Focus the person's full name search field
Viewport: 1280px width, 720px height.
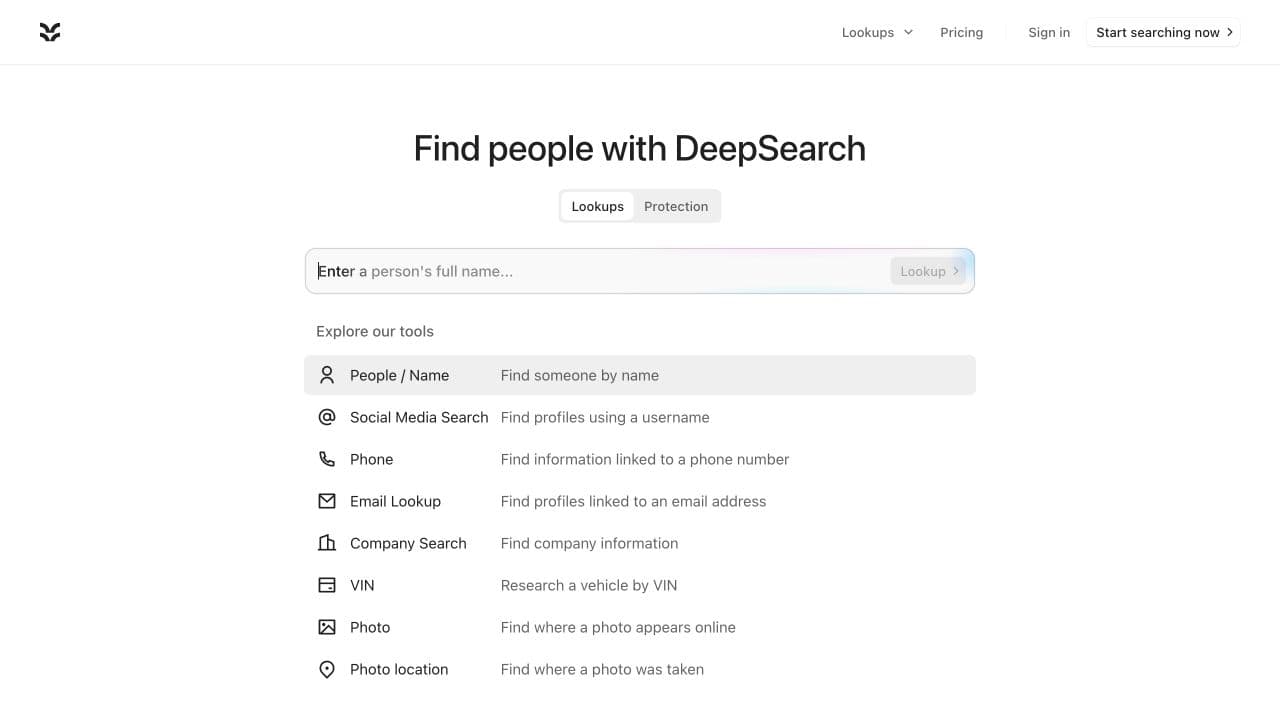tap(640, 271)
